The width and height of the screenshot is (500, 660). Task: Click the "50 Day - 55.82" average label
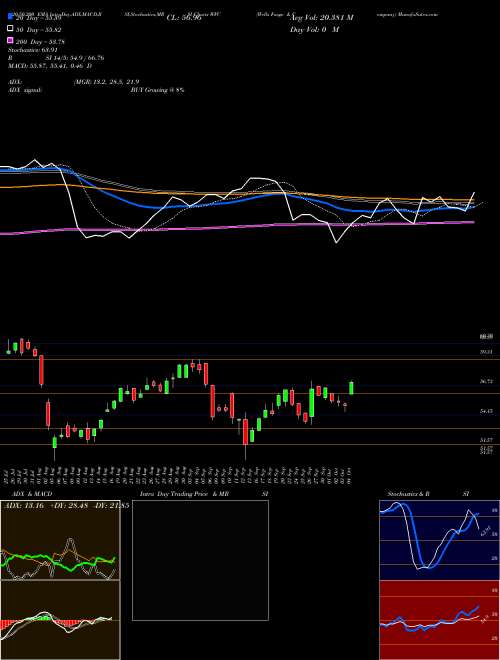38,30
